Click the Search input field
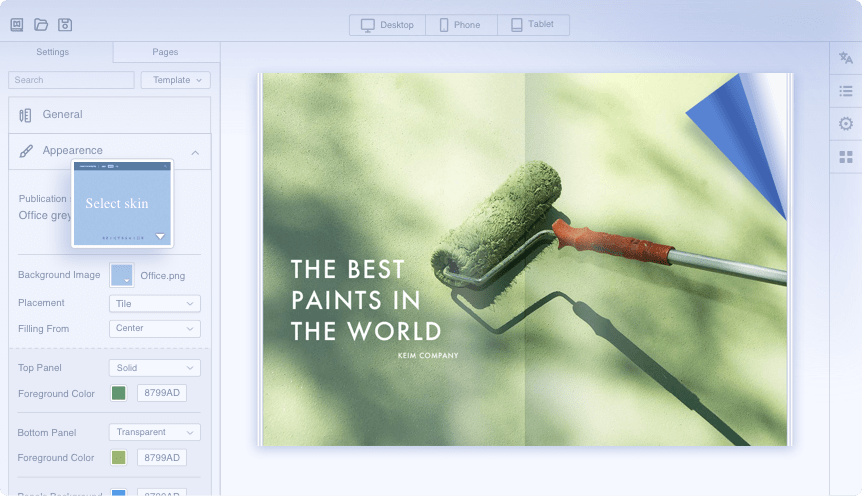Viewport: 862px width, 496px height. tap(71, 80)
